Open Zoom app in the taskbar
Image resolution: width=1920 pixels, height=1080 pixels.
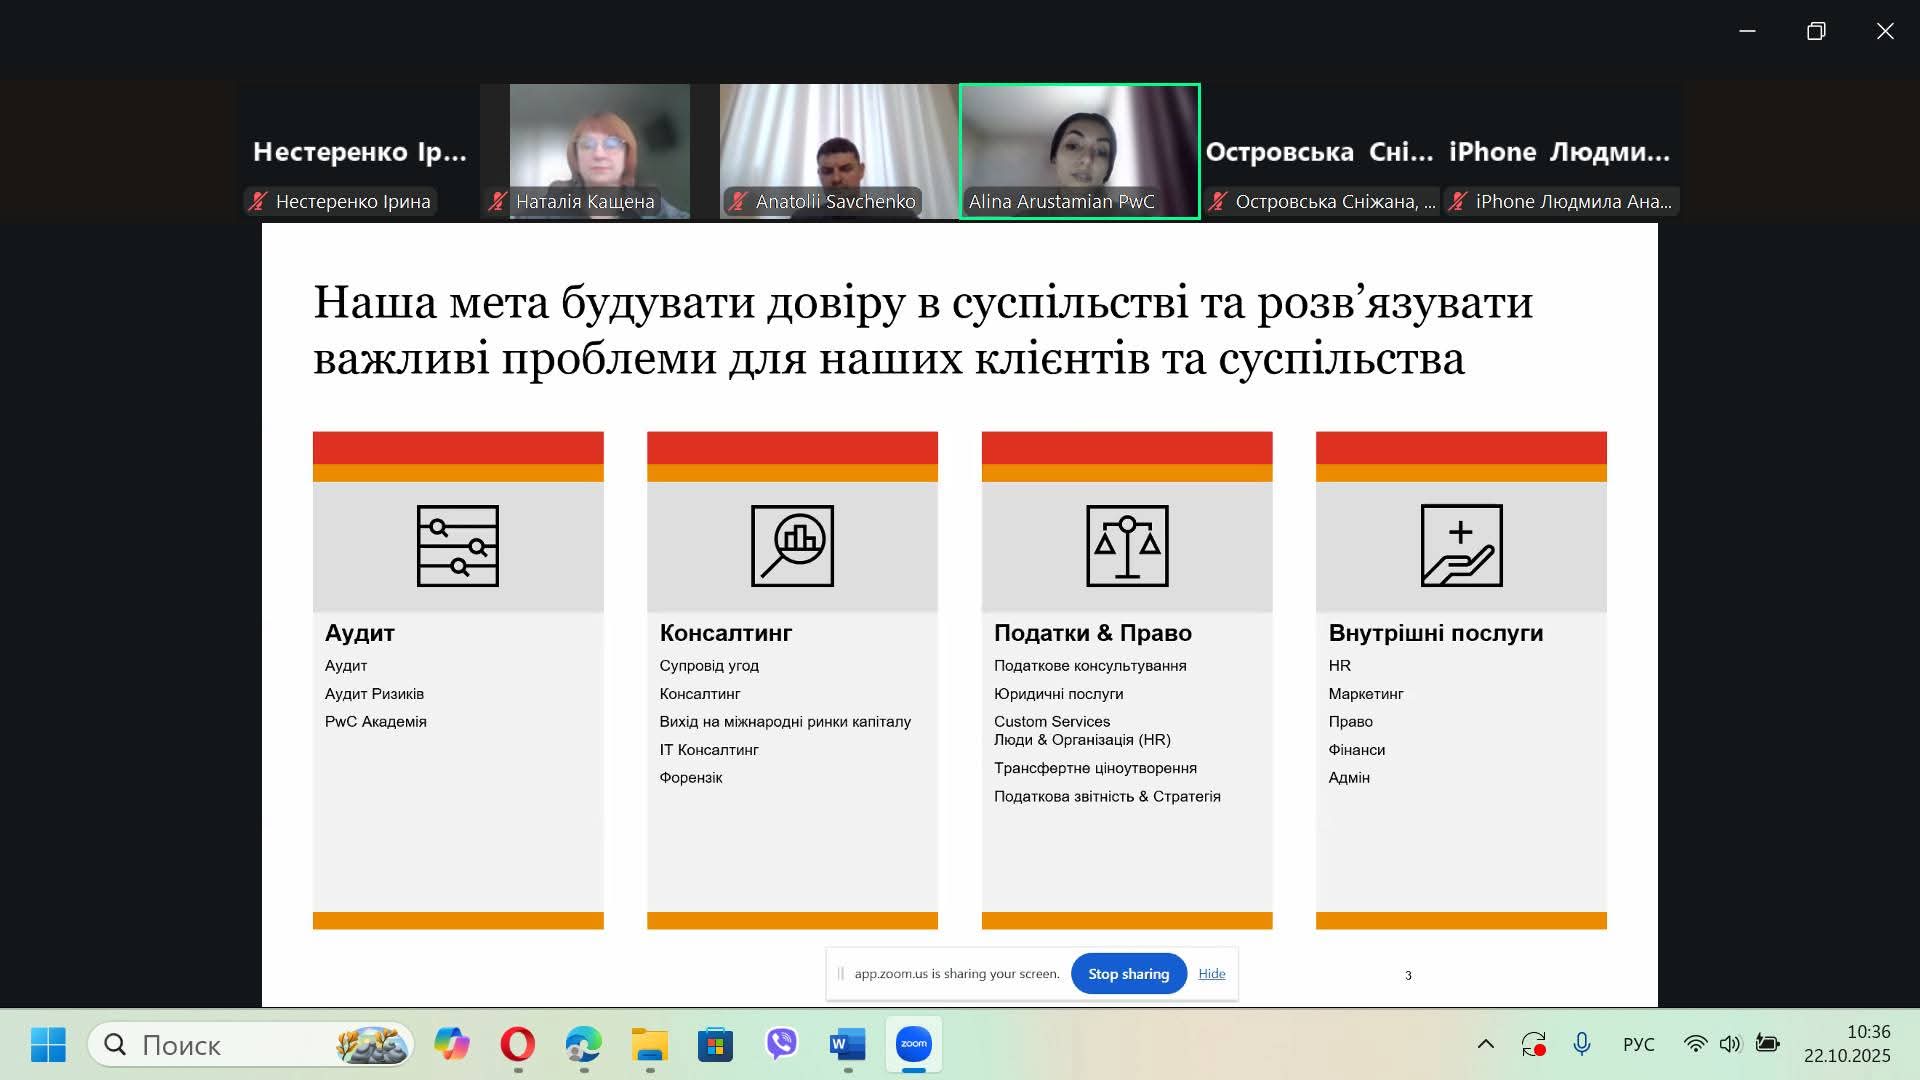click(913, 1044)
